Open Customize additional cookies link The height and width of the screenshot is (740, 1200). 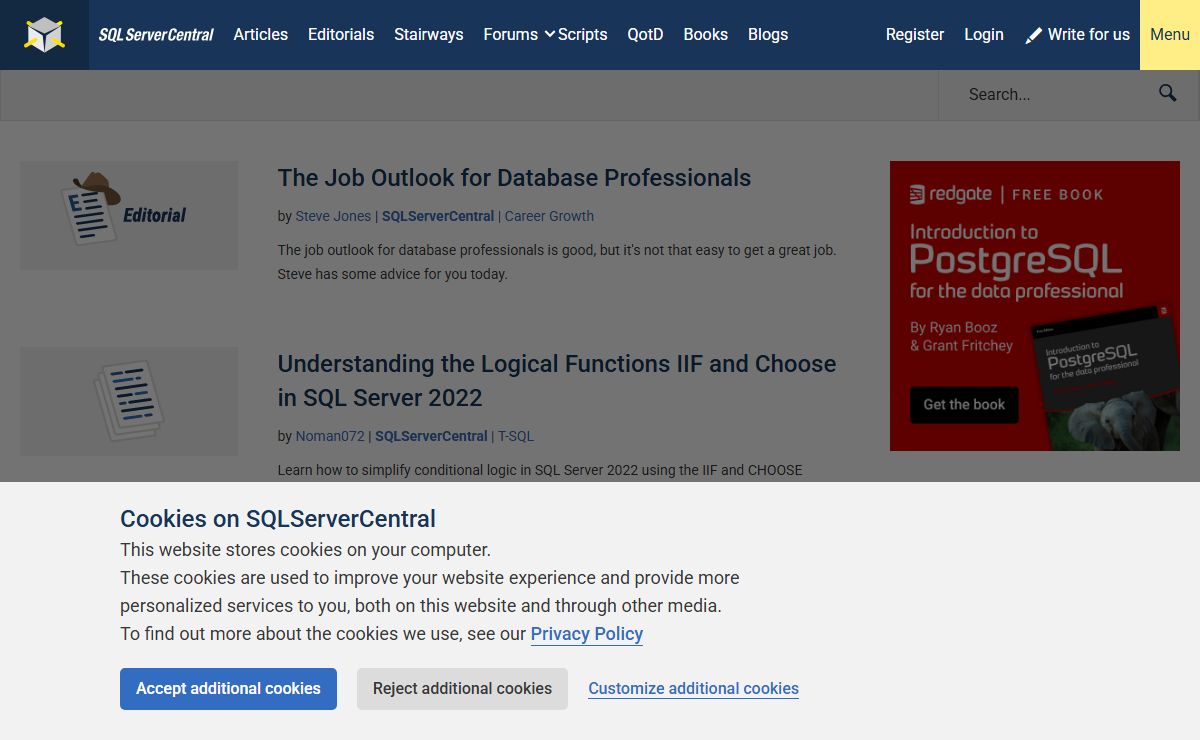pos(693,689)
